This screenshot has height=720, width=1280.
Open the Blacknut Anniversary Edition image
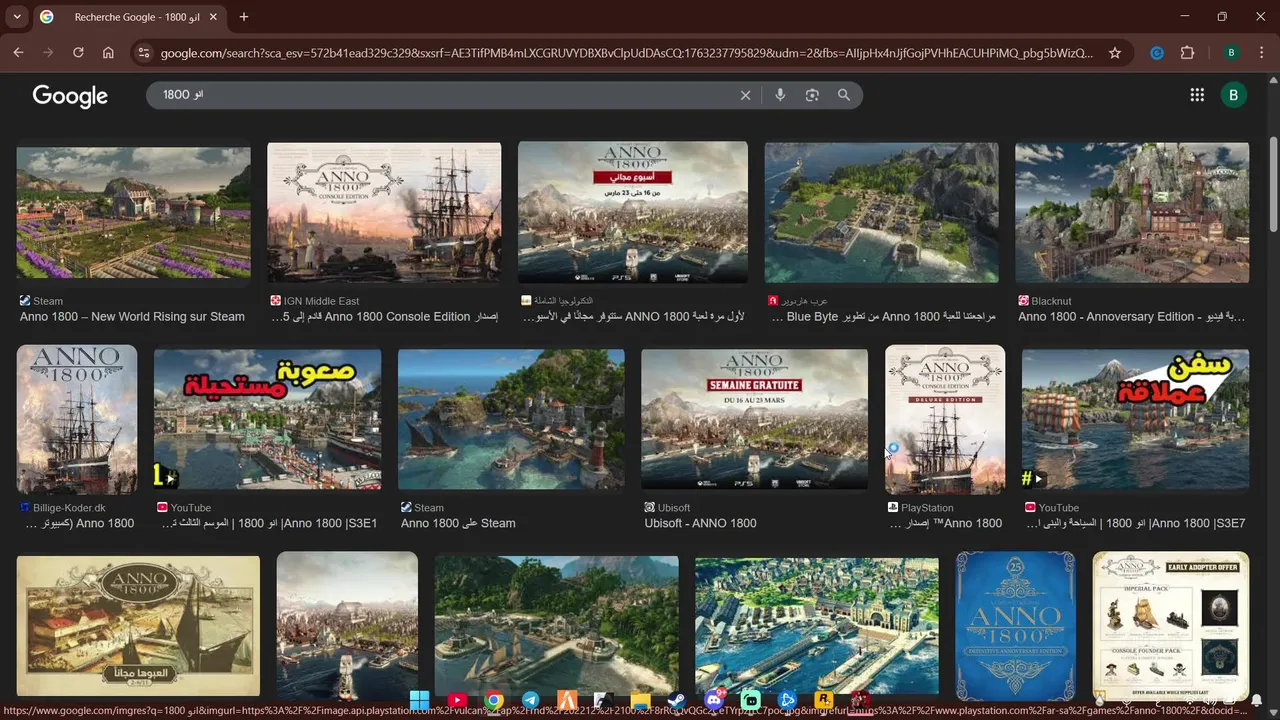[1132, 212]
